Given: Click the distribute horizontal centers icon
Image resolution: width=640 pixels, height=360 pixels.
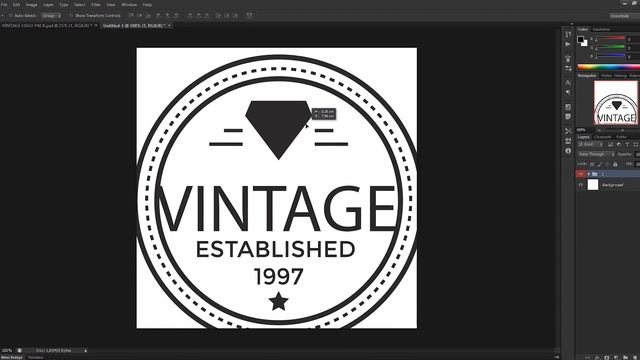Looking at the screenshot, I should coord(227,16).
